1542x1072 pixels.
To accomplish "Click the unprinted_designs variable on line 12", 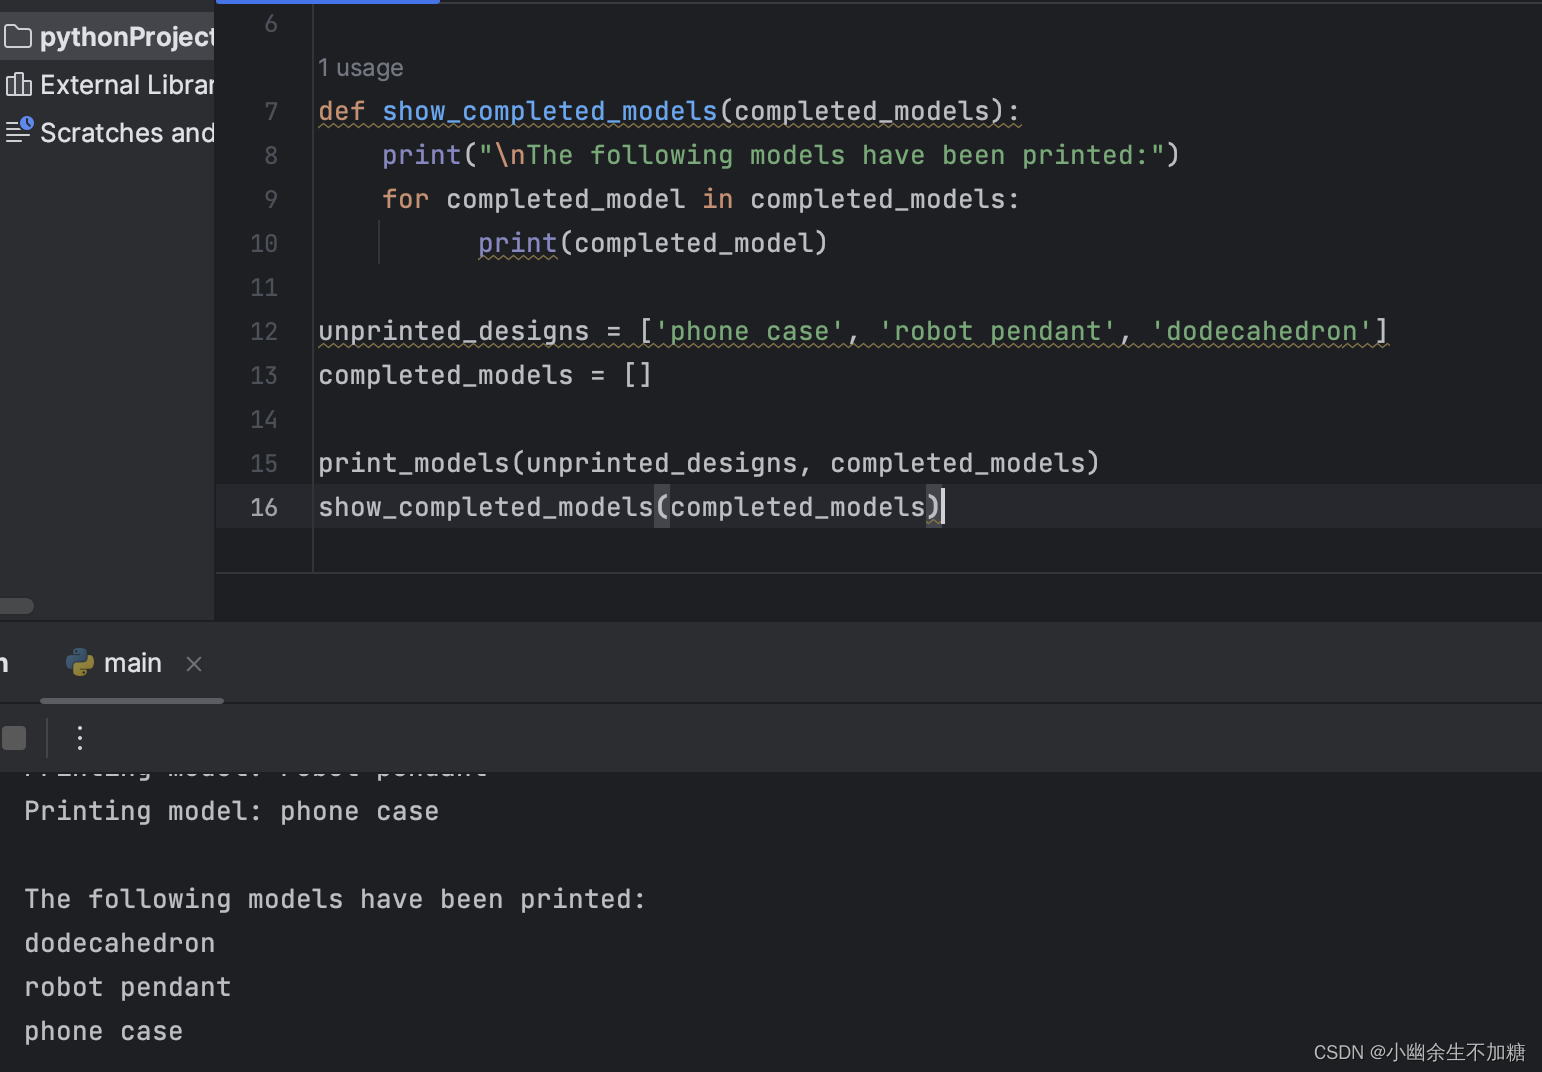I will click(x=453, y=331).
